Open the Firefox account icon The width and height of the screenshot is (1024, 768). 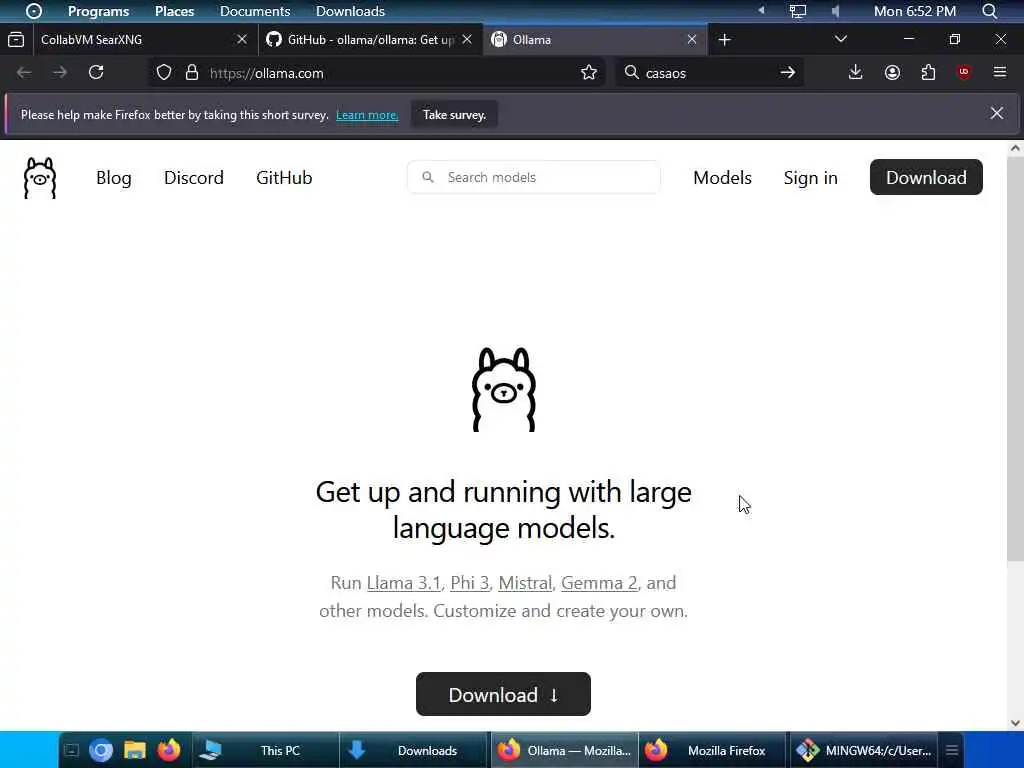892,72
